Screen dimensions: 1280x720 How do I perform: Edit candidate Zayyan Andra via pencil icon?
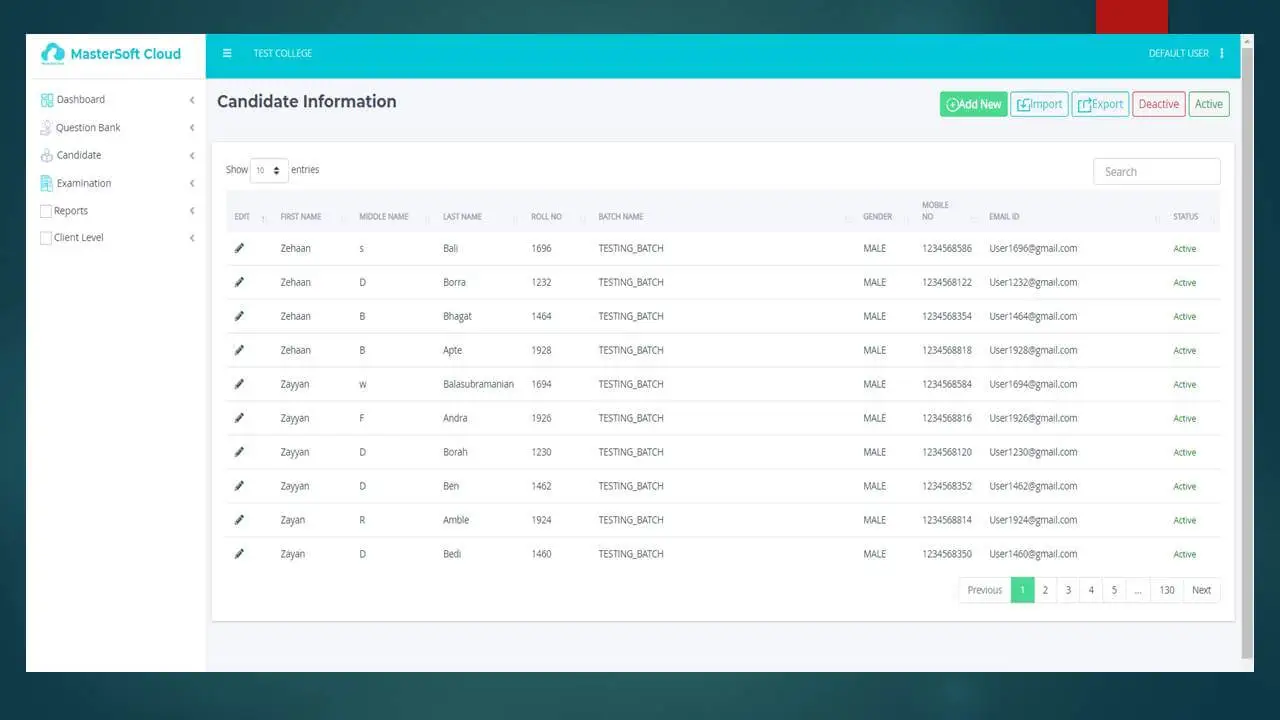pos(239,418)
